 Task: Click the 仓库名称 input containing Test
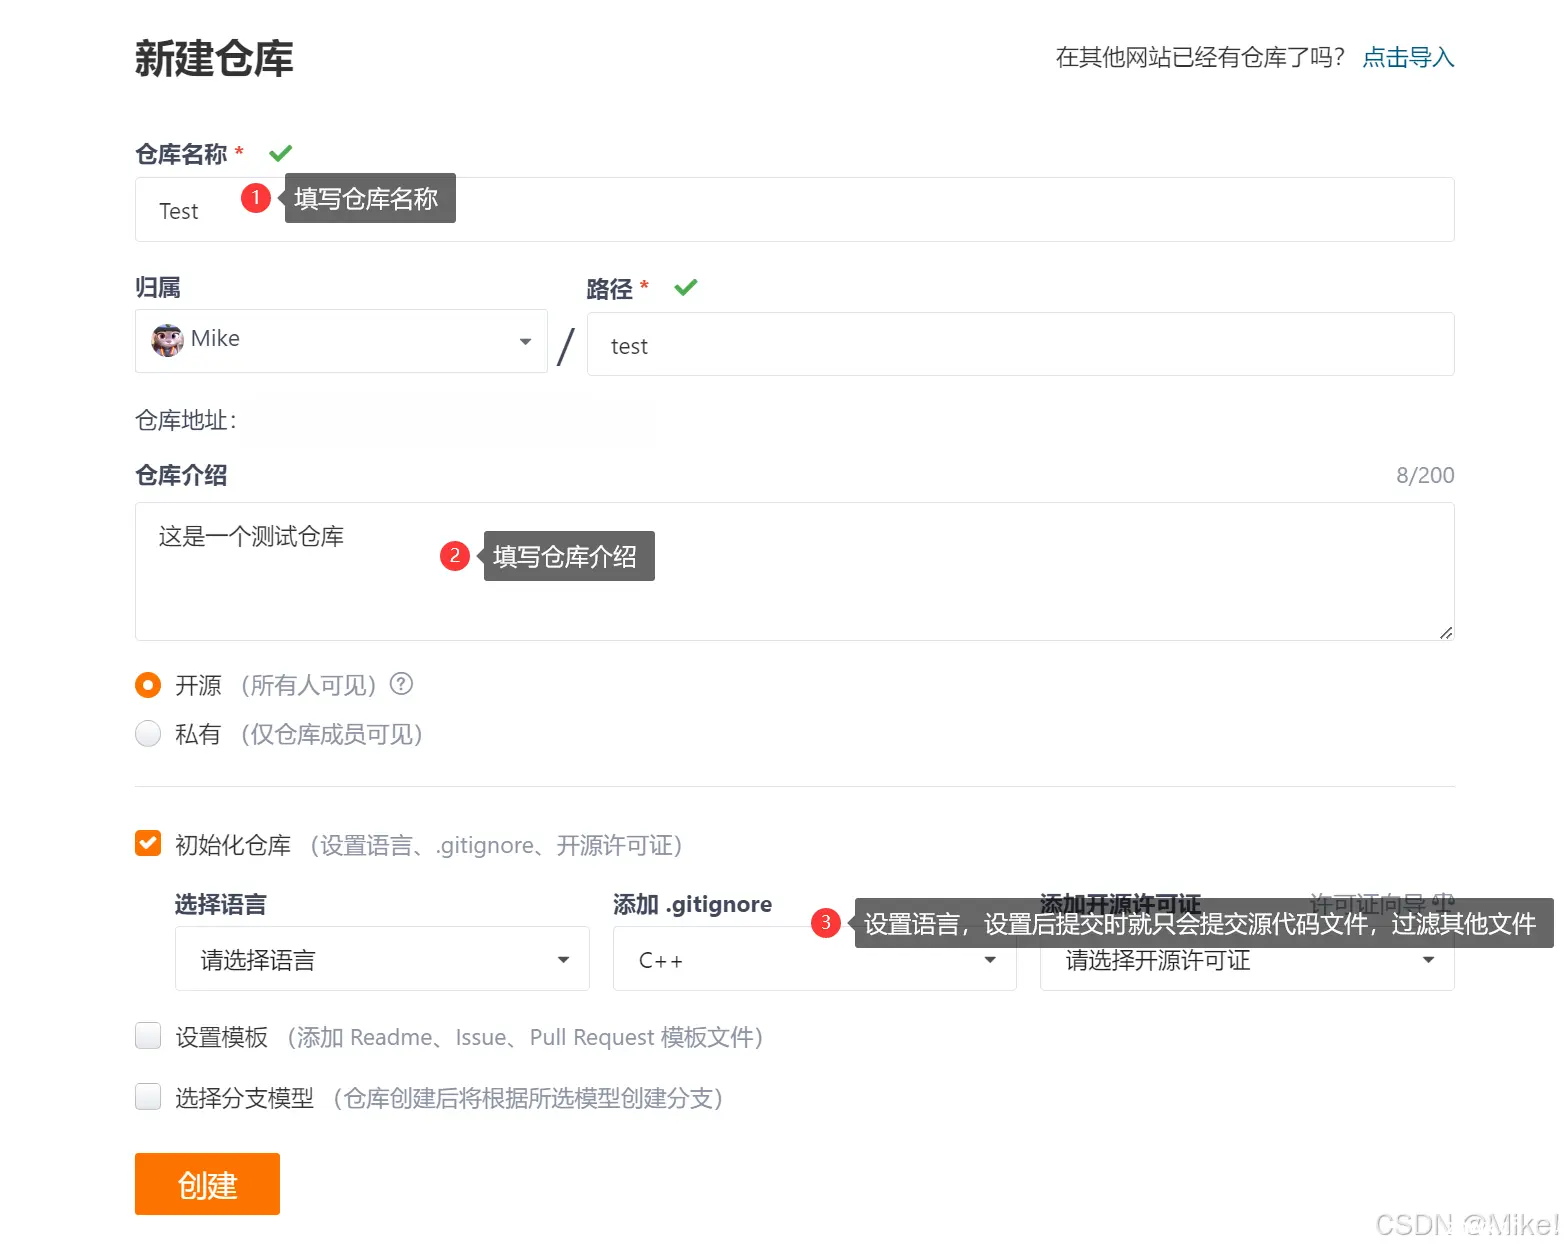pyautogui.click(x=794, y=210)
